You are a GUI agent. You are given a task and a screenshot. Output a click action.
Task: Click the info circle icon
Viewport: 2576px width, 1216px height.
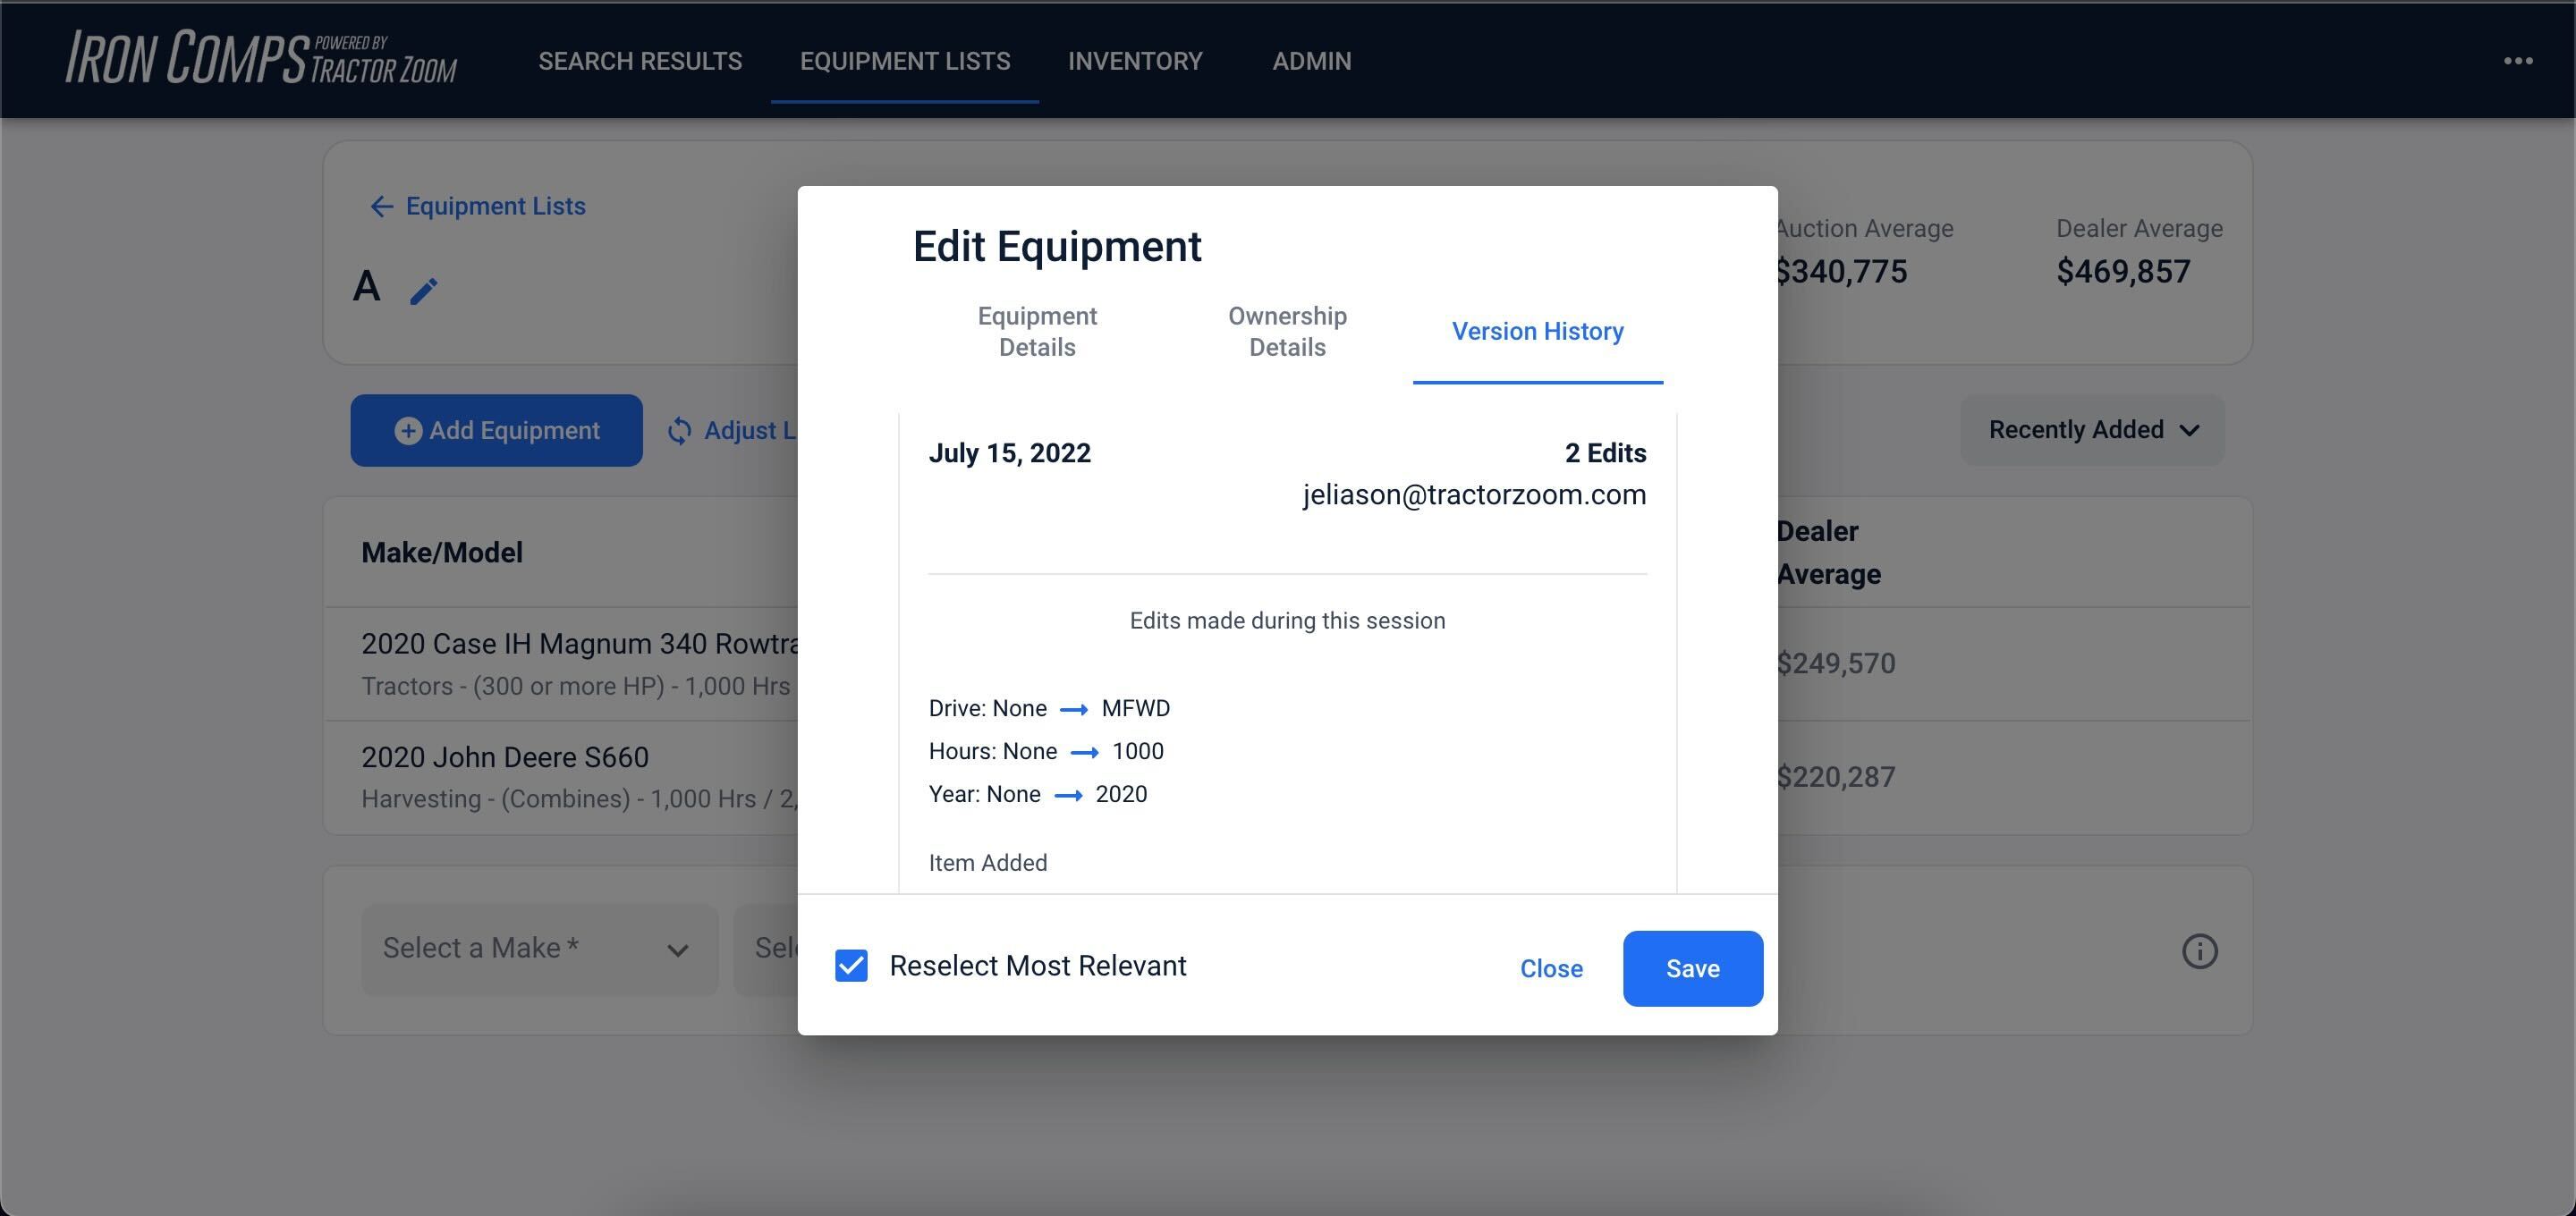(2199, 950)
